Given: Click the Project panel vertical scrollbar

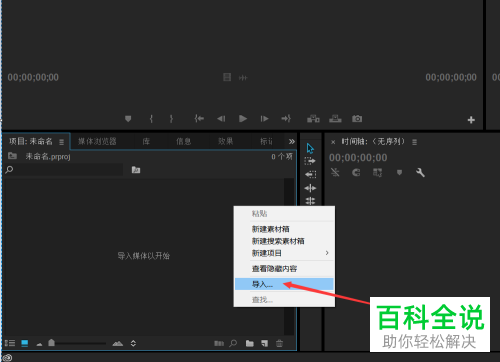Looking at the screenshot, I should click(x=289, y=257).
